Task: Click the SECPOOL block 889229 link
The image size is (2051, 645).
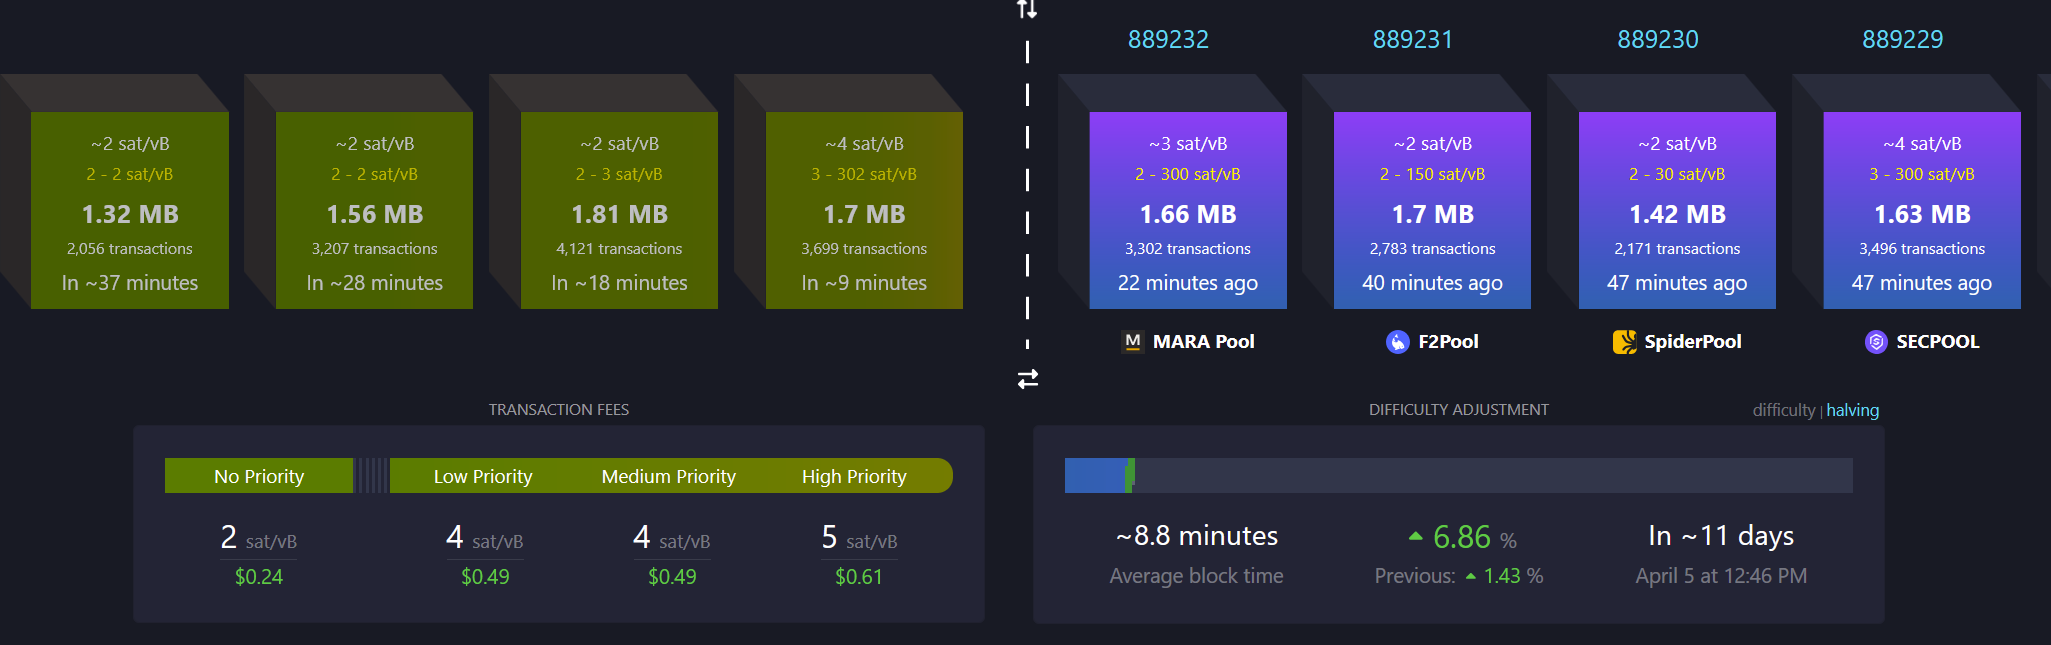Action: (x=1902, y=39)
